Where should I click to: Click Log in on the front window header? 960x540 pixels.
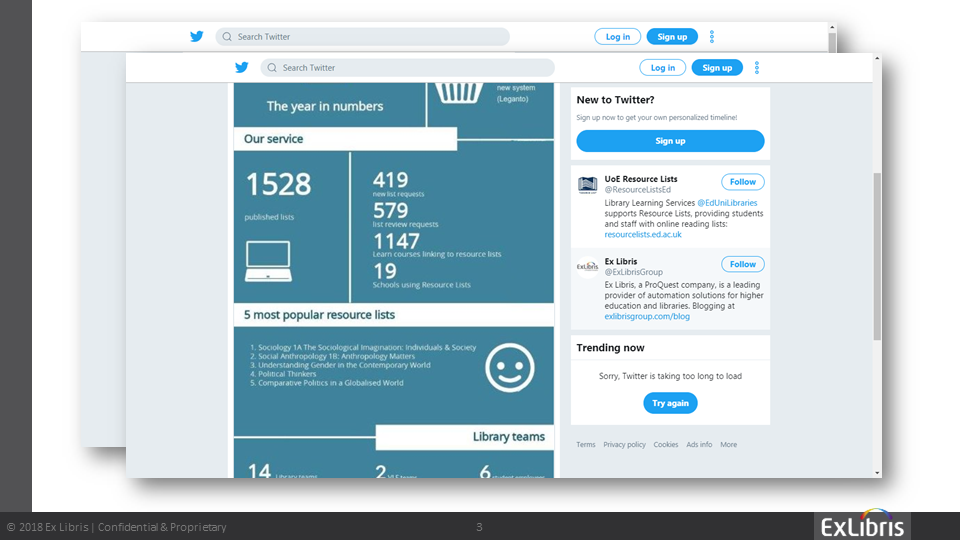click(x=663, y=68)
